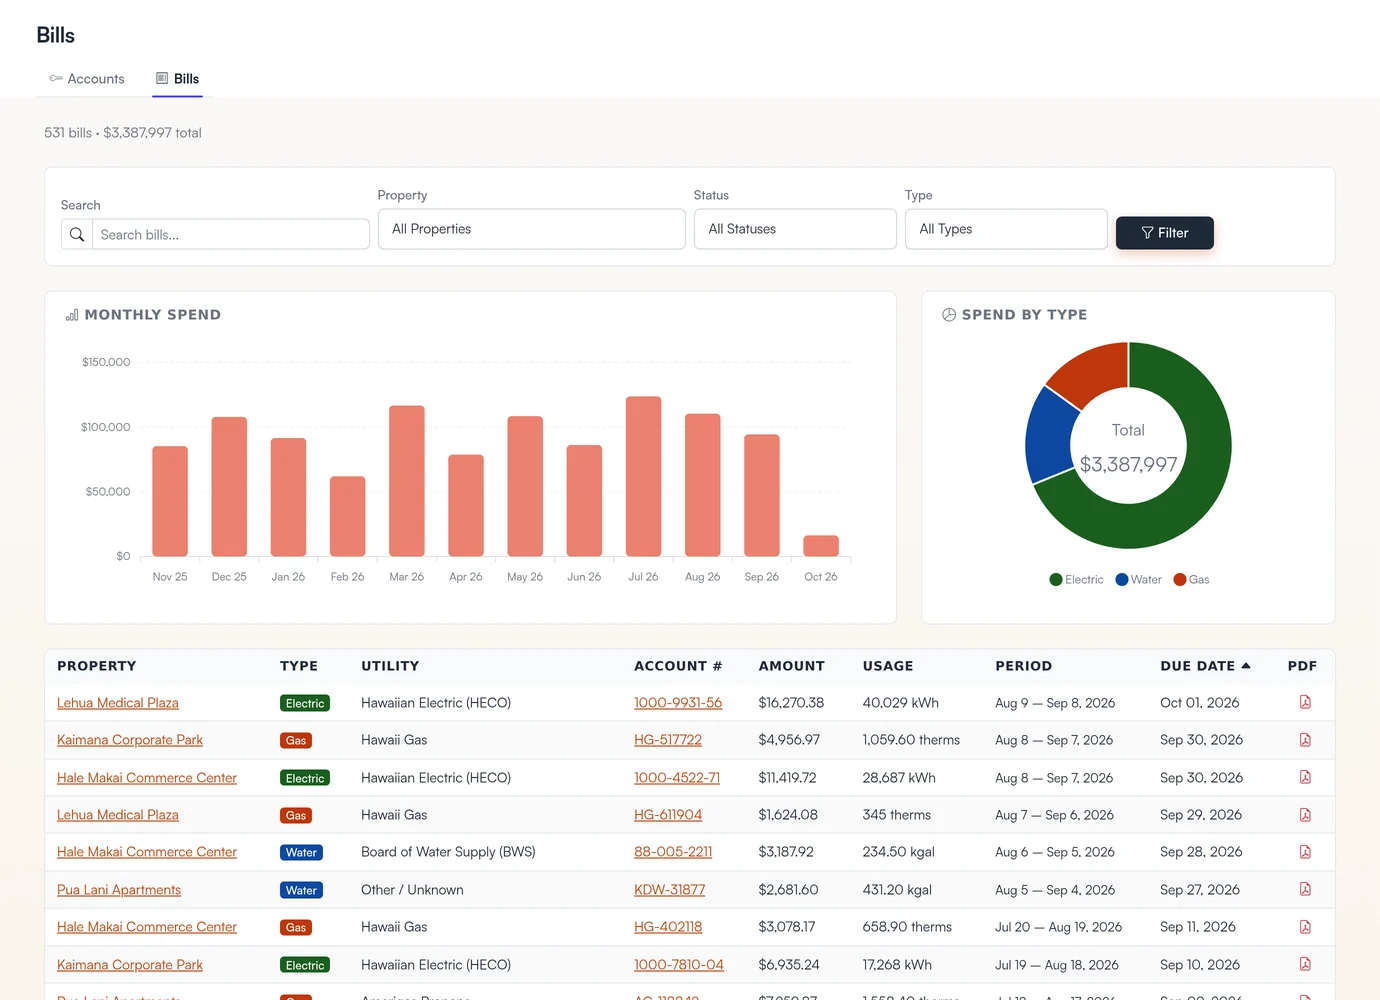Click the due date Oct 01, 2026
Screen dimensions: 1380x1000
[1200, 703]
